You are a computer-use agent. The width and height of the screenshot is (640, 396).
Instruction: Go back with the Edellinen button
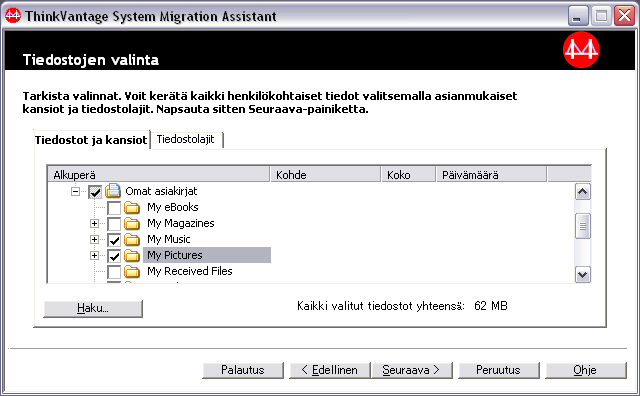coord(330,370)
